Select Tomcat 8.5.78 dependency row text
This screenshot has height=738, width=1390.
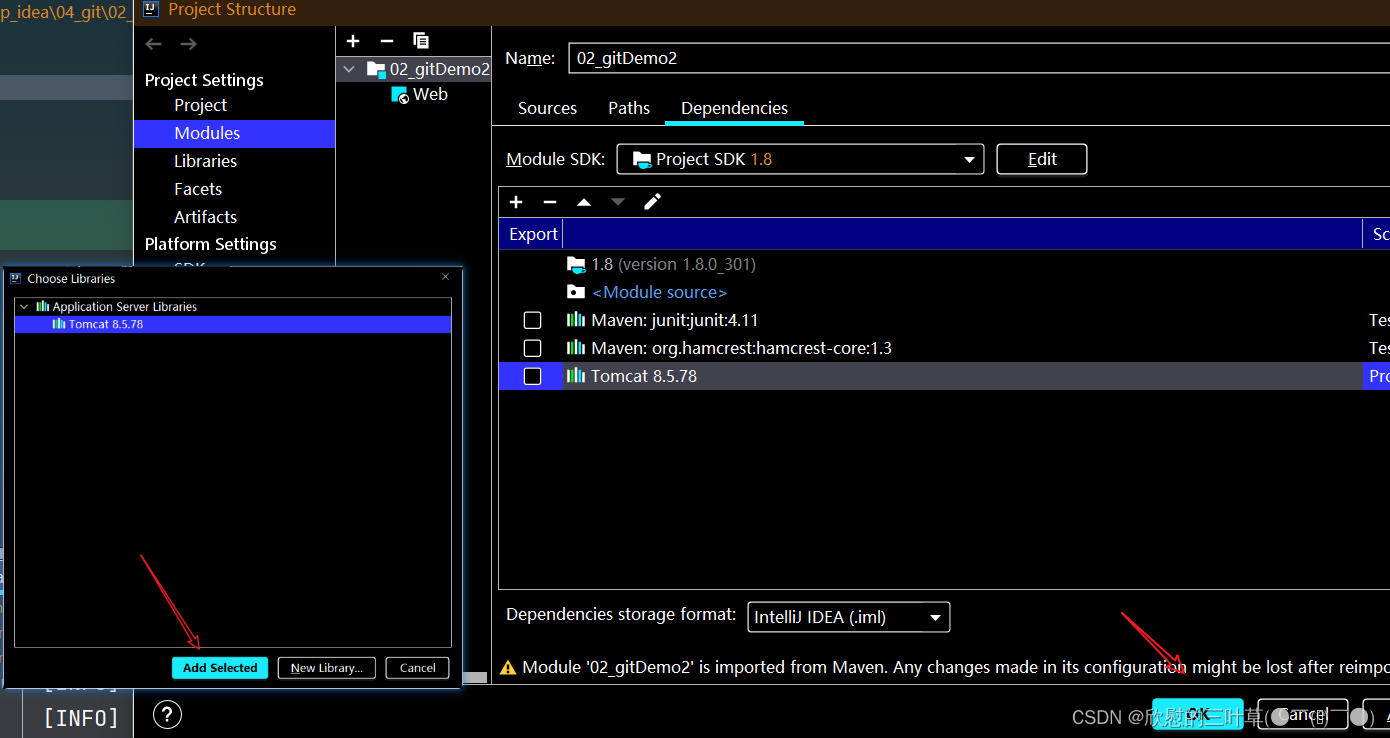[x=644, y=376]
